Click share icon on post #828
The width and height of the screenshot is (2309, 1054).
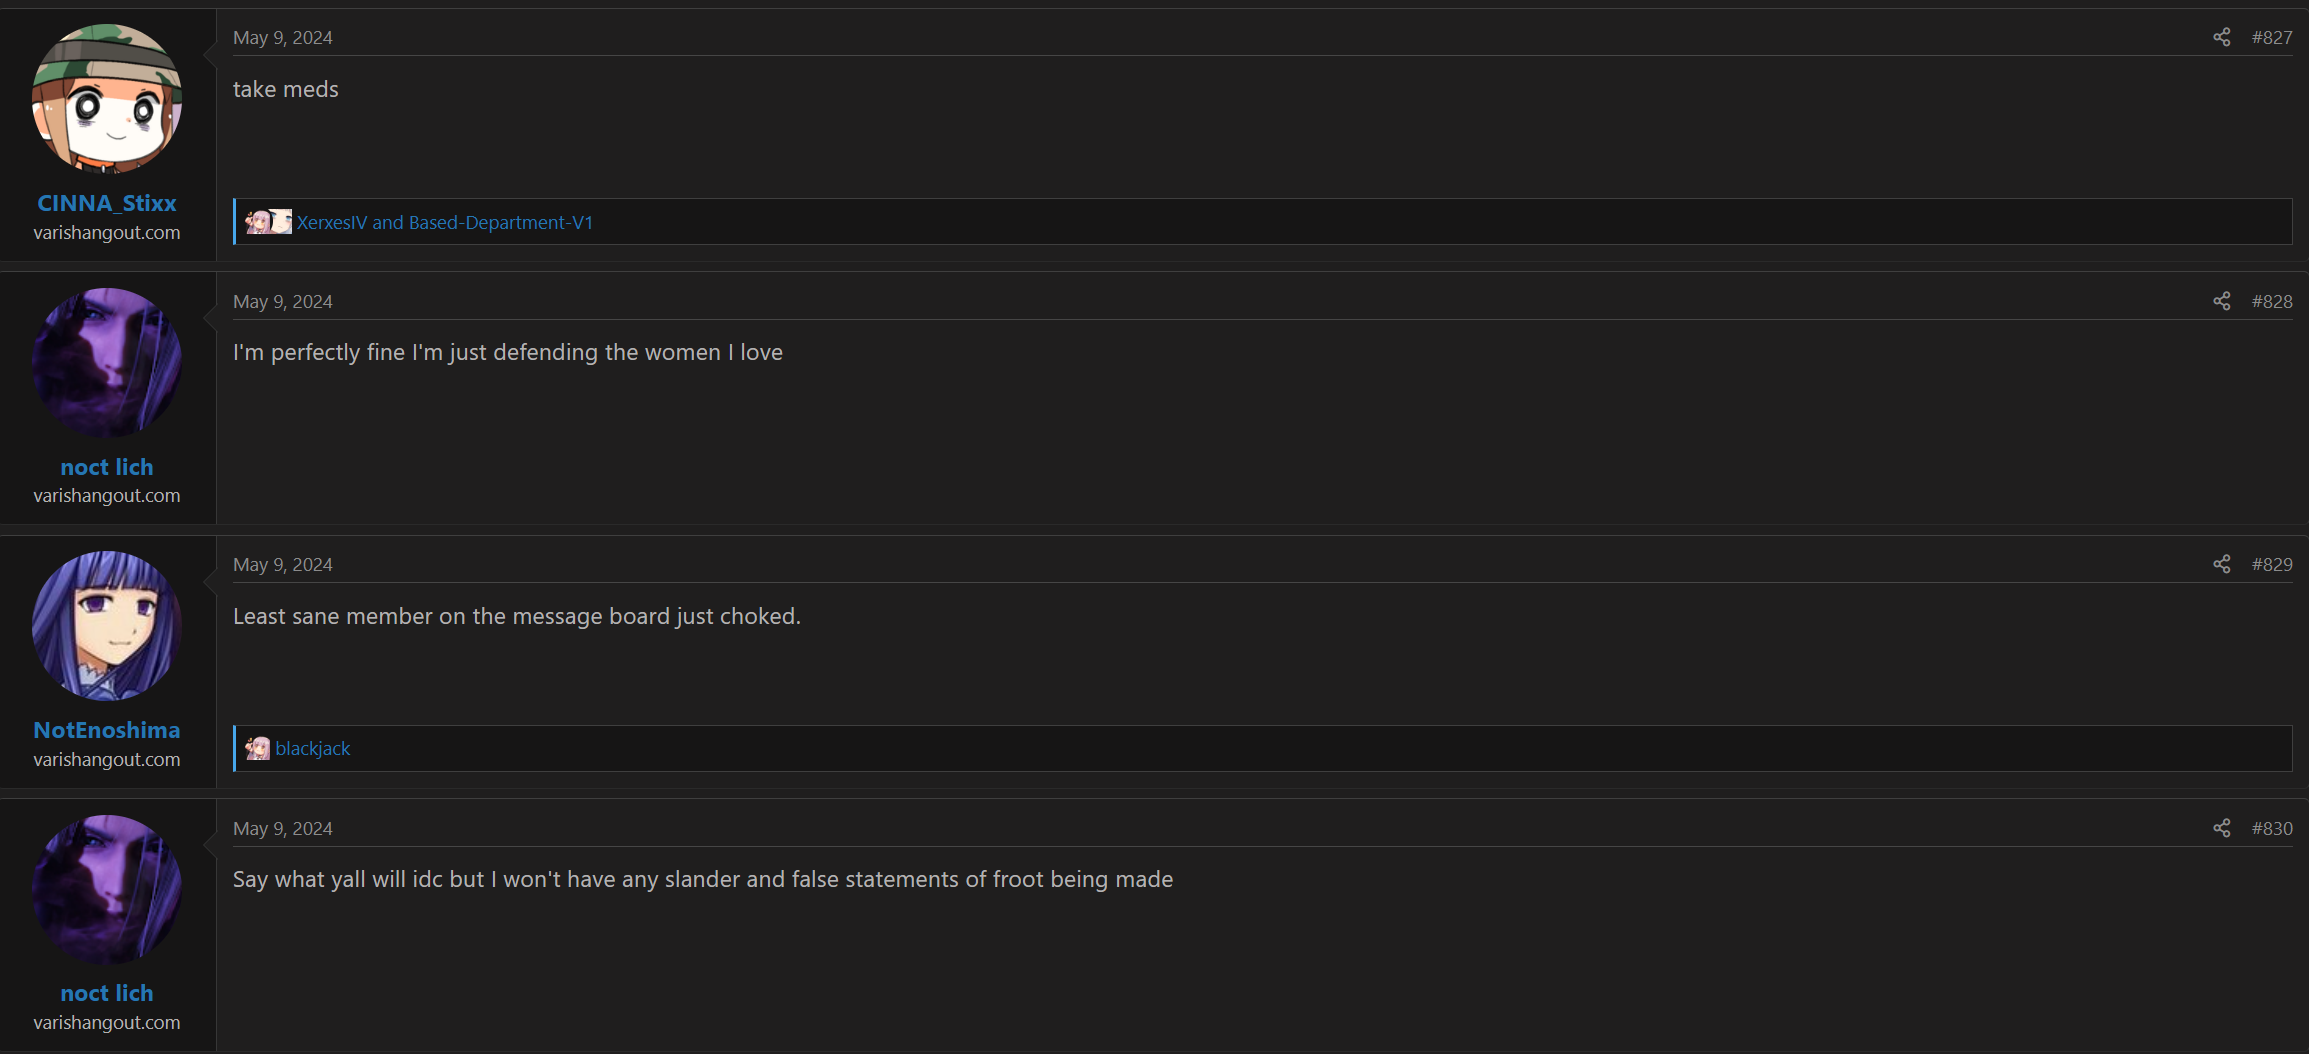click(2221, 301)
